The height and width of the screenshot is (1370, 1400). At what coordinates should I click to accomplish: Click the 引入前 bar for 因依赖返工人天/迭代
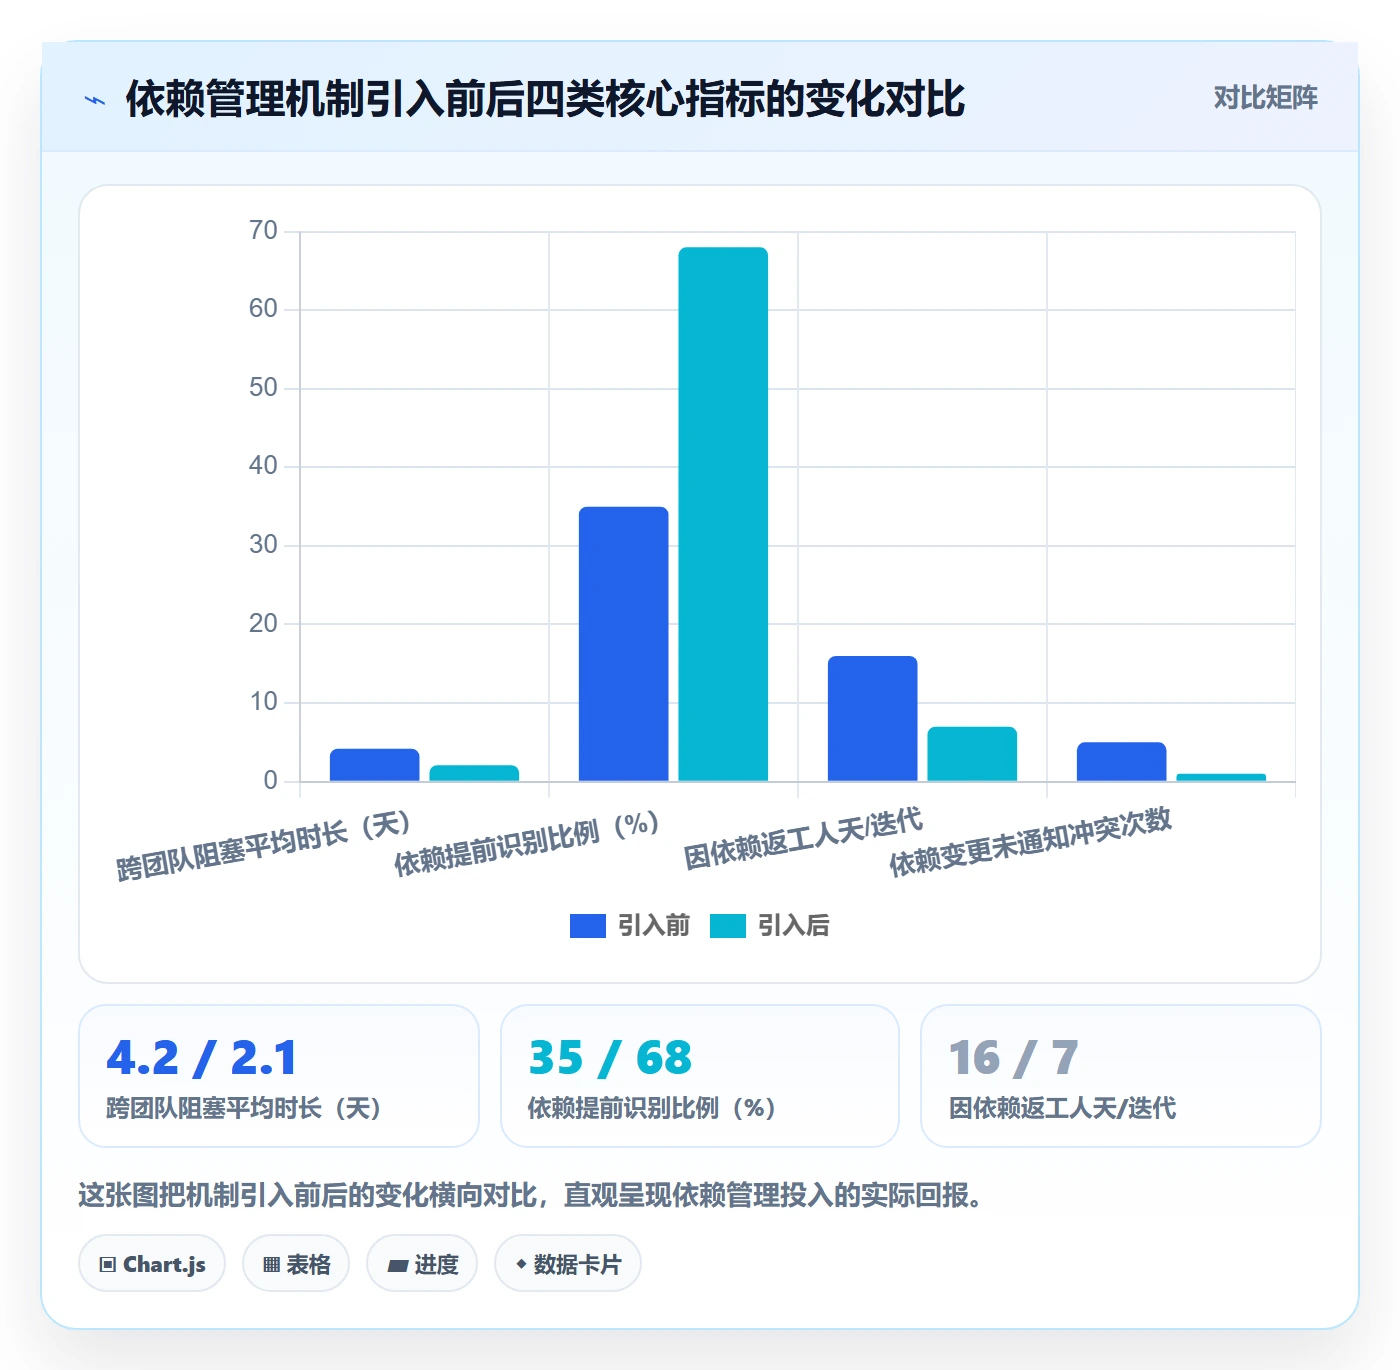872,718
